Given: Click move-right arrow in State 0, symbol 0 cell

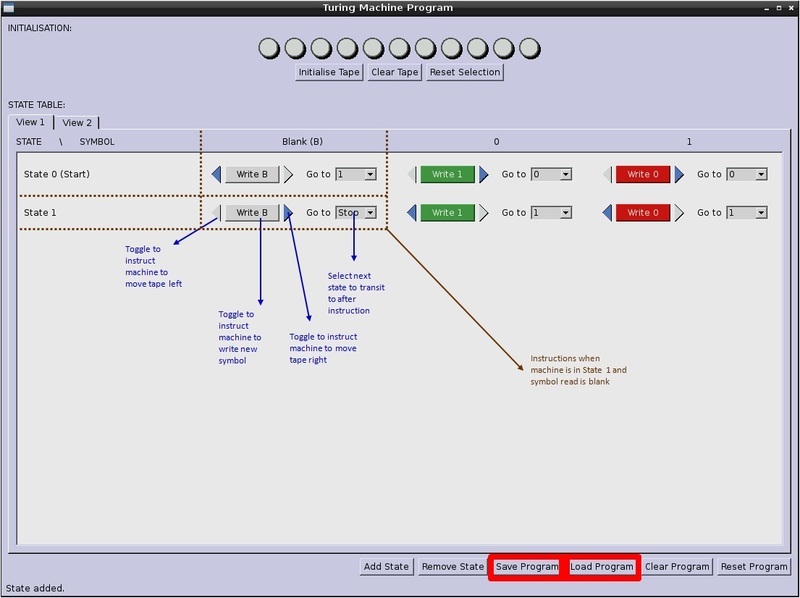Looking at the screenshot, I should pos(484,174).
